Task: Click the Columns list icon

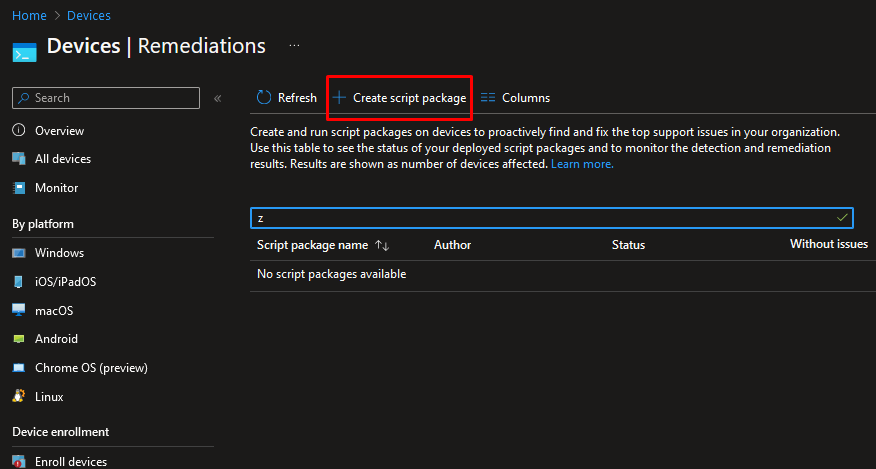Action: (488, 98)
